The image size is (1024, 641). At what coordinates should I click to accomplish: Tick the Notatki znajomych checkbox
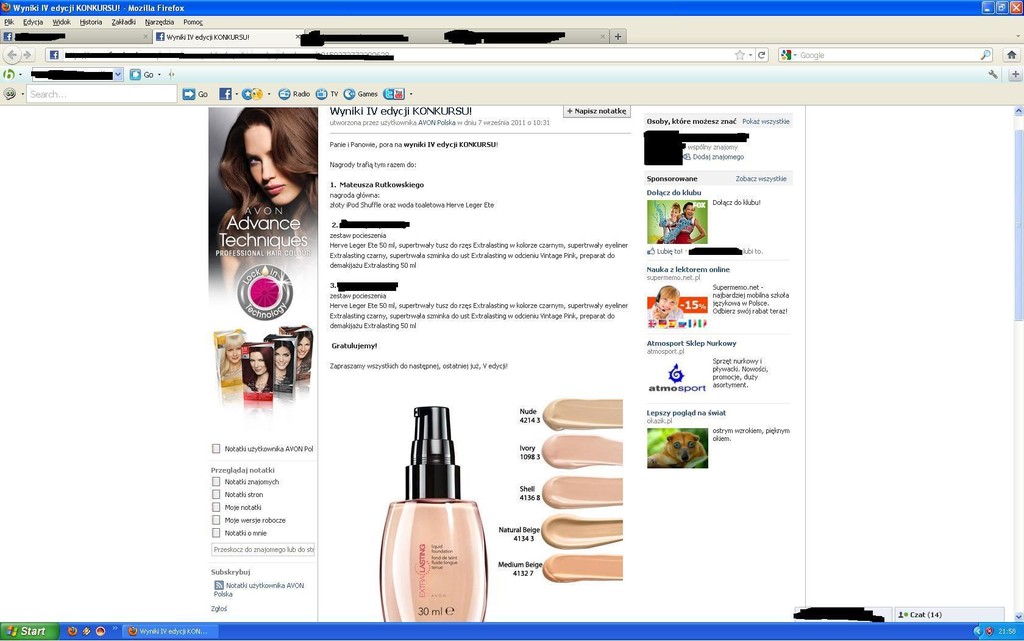pyautogui.click(x=216, y=482)
